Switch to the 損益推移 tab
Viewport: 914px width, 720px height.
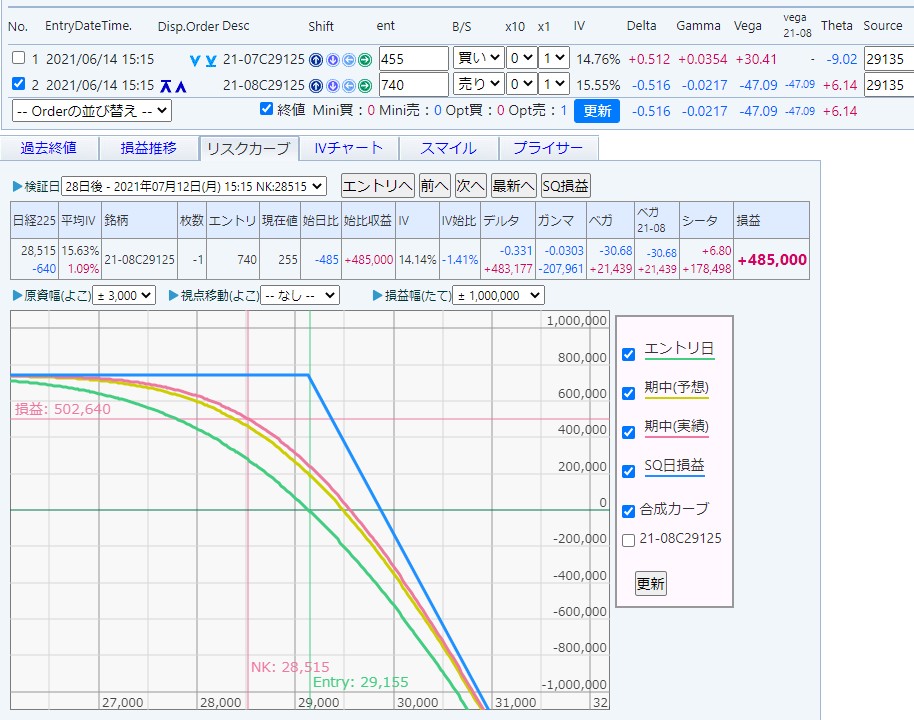tap(149, 148)
